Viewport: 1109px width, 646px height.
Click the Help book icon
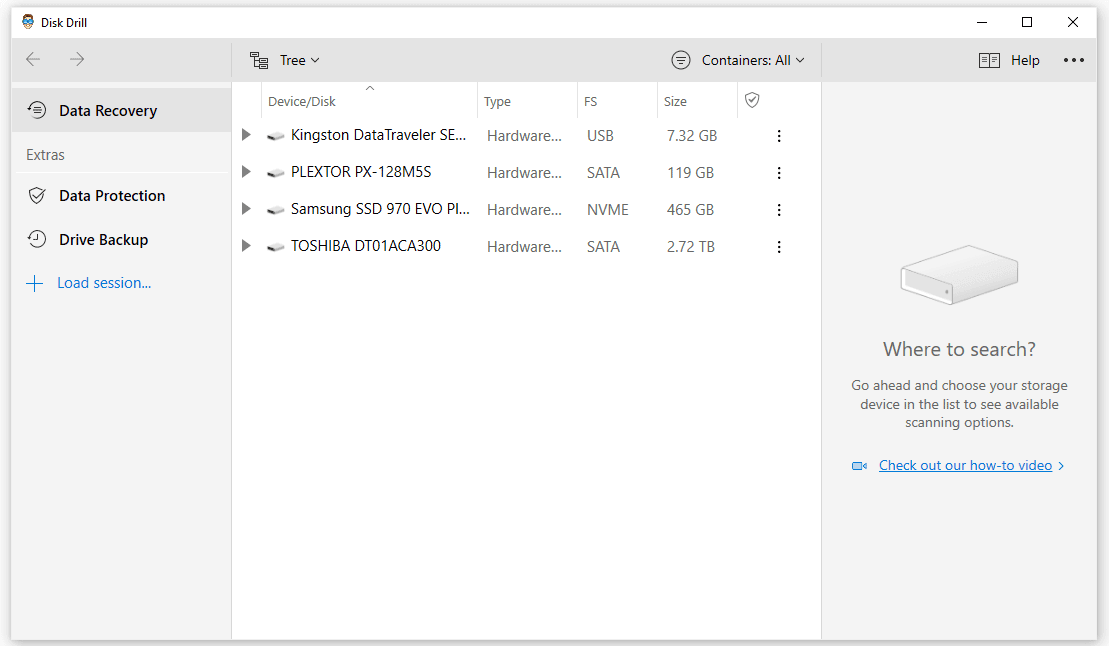(989, 60)
